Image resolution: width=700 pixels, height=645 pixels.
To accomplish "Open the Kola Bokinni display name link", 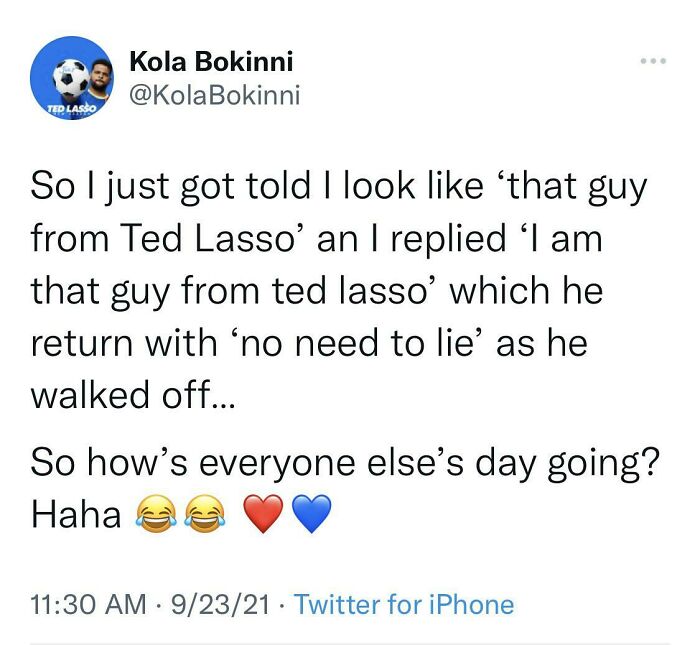I will tap(211, 62).
